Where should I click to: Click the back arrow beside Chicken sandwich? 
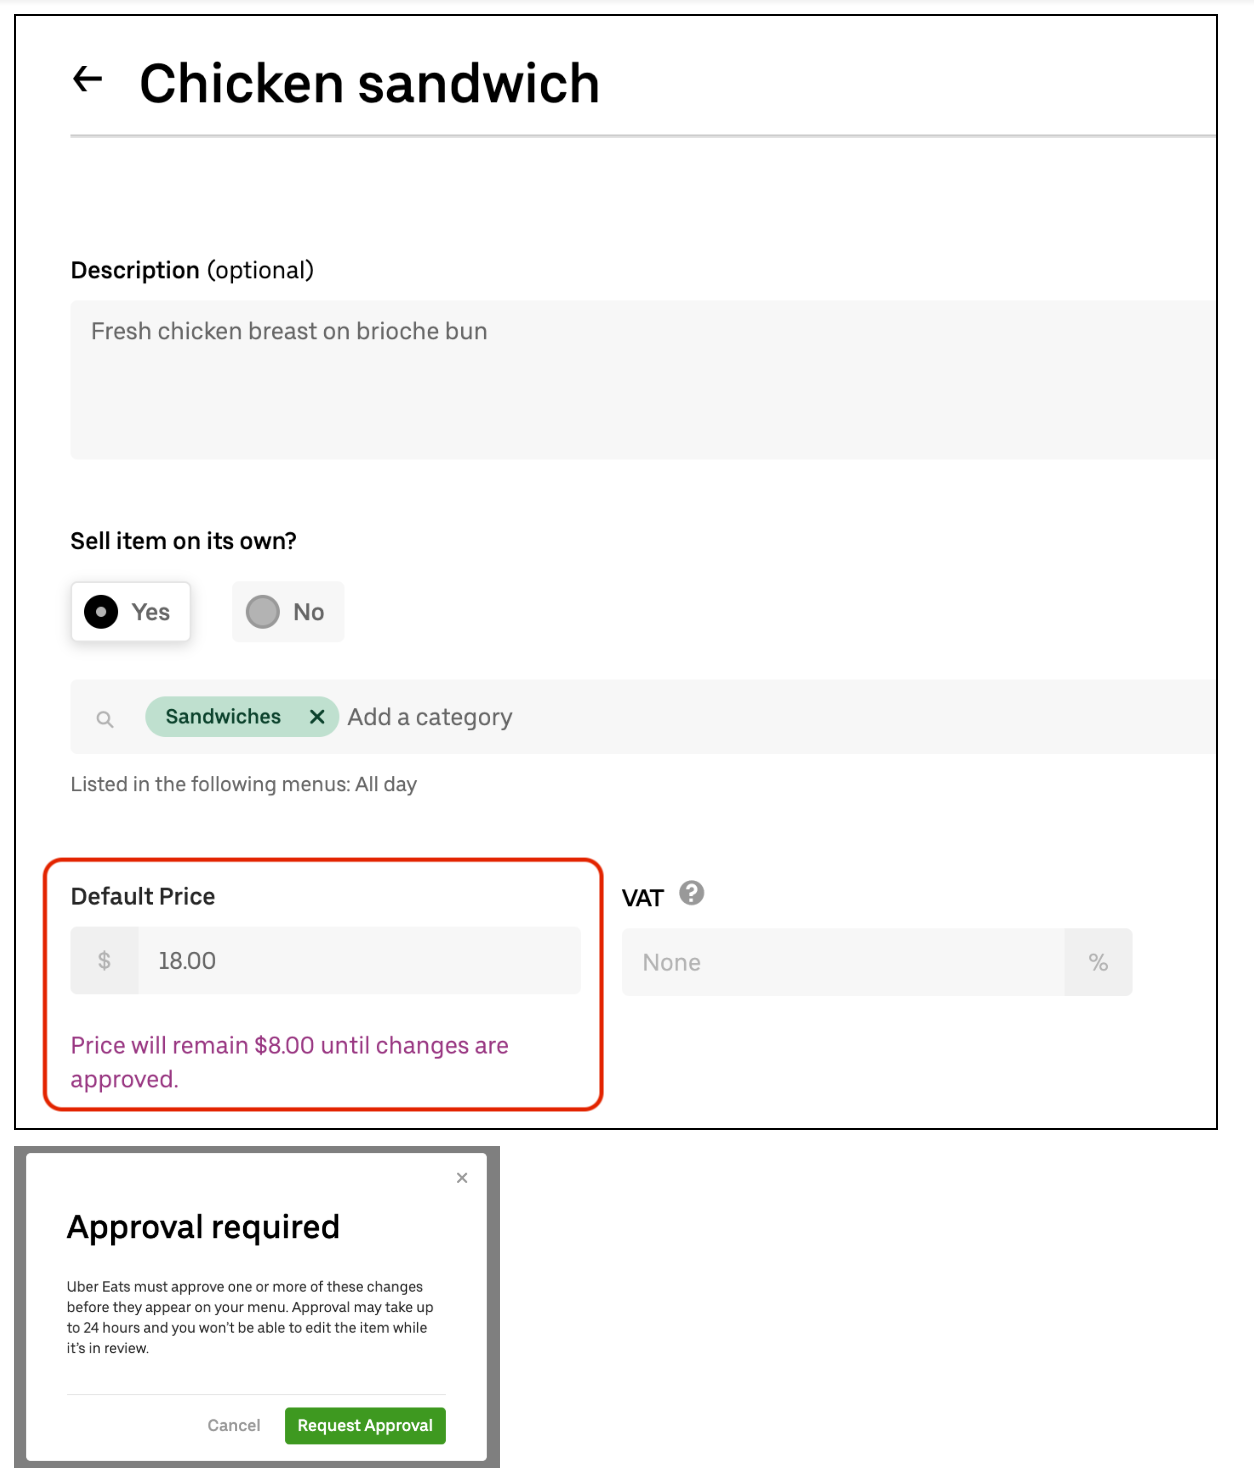pos(88,79)
